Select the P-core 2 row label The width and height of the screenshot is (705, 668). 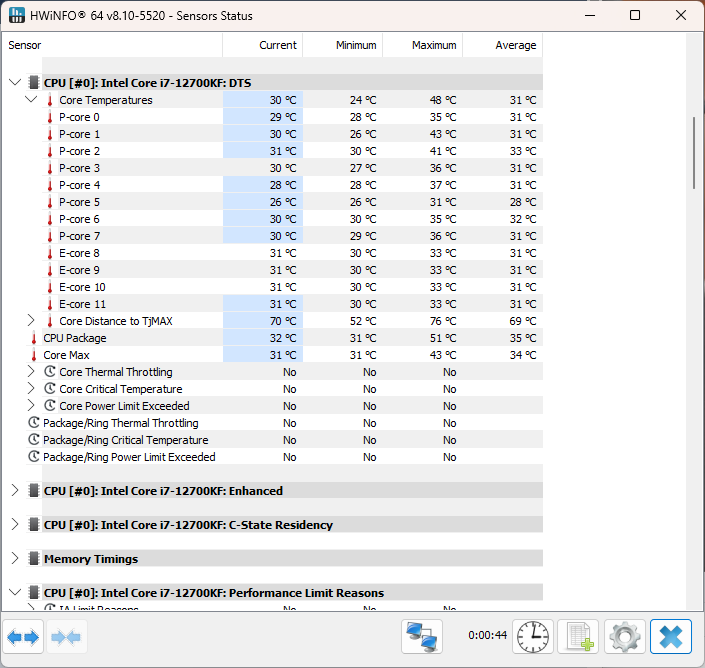80,151
